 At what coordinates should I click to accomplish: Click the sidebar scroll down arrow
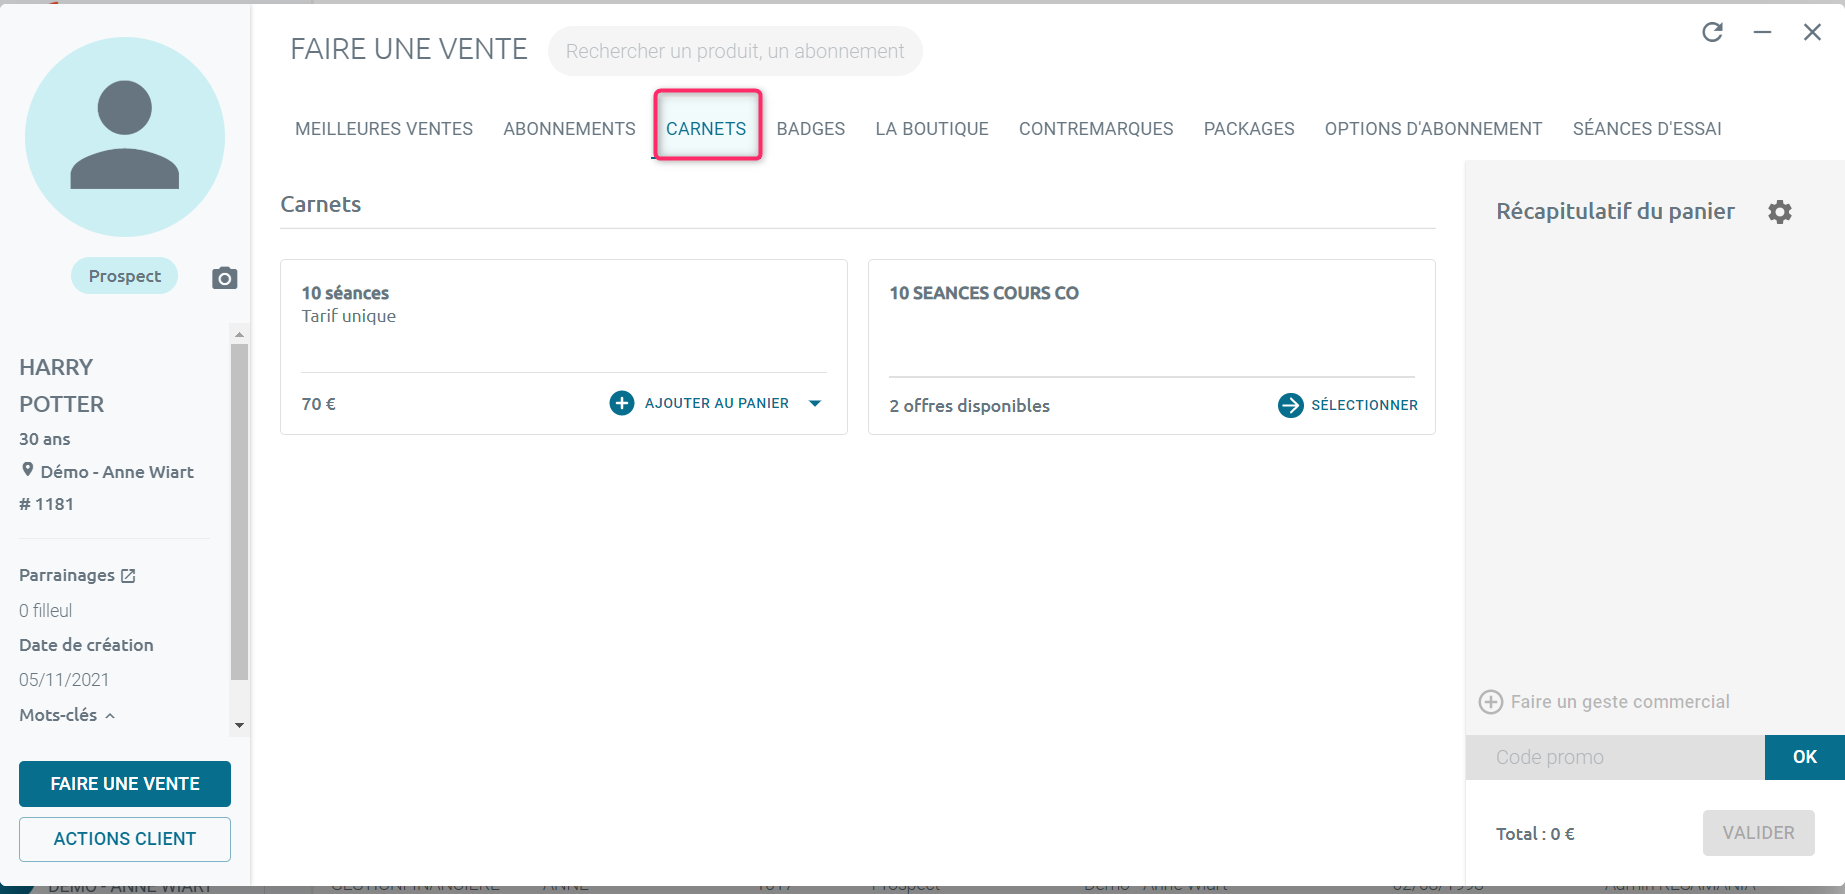tap(239, 726)
